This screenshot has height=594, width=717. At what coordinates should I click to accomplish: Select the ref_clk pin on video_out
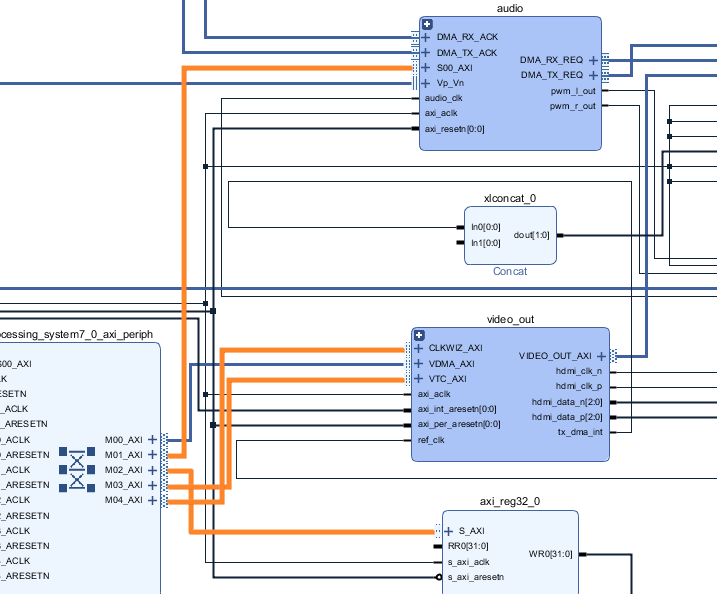tap(431, 439)
